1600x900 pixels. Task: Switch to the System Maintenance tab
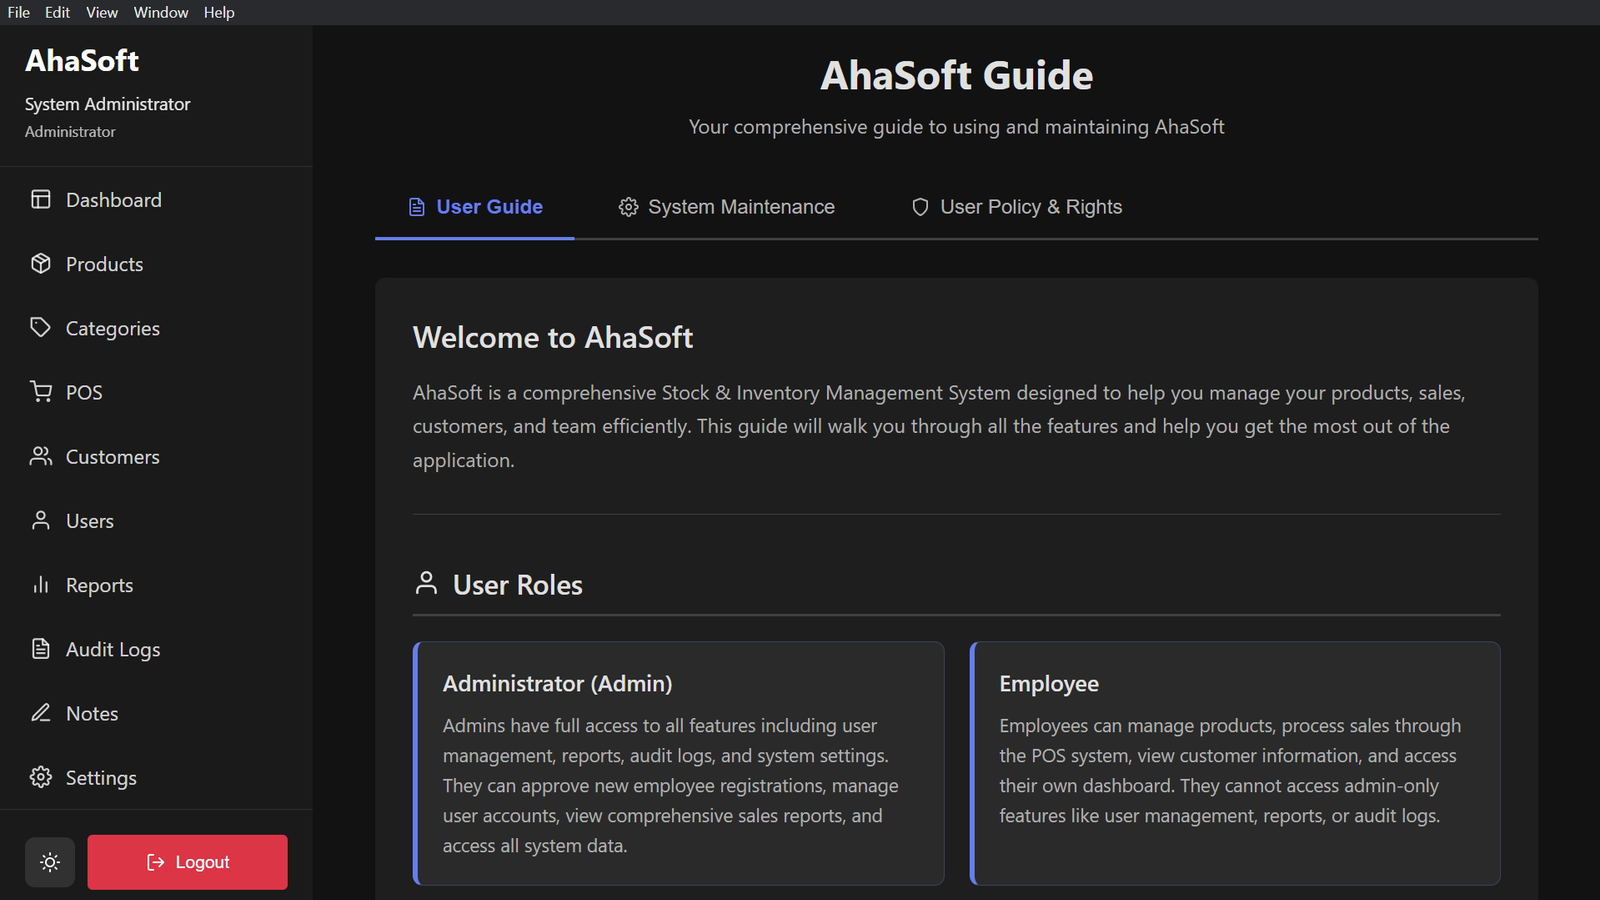(x=726, y=207)
